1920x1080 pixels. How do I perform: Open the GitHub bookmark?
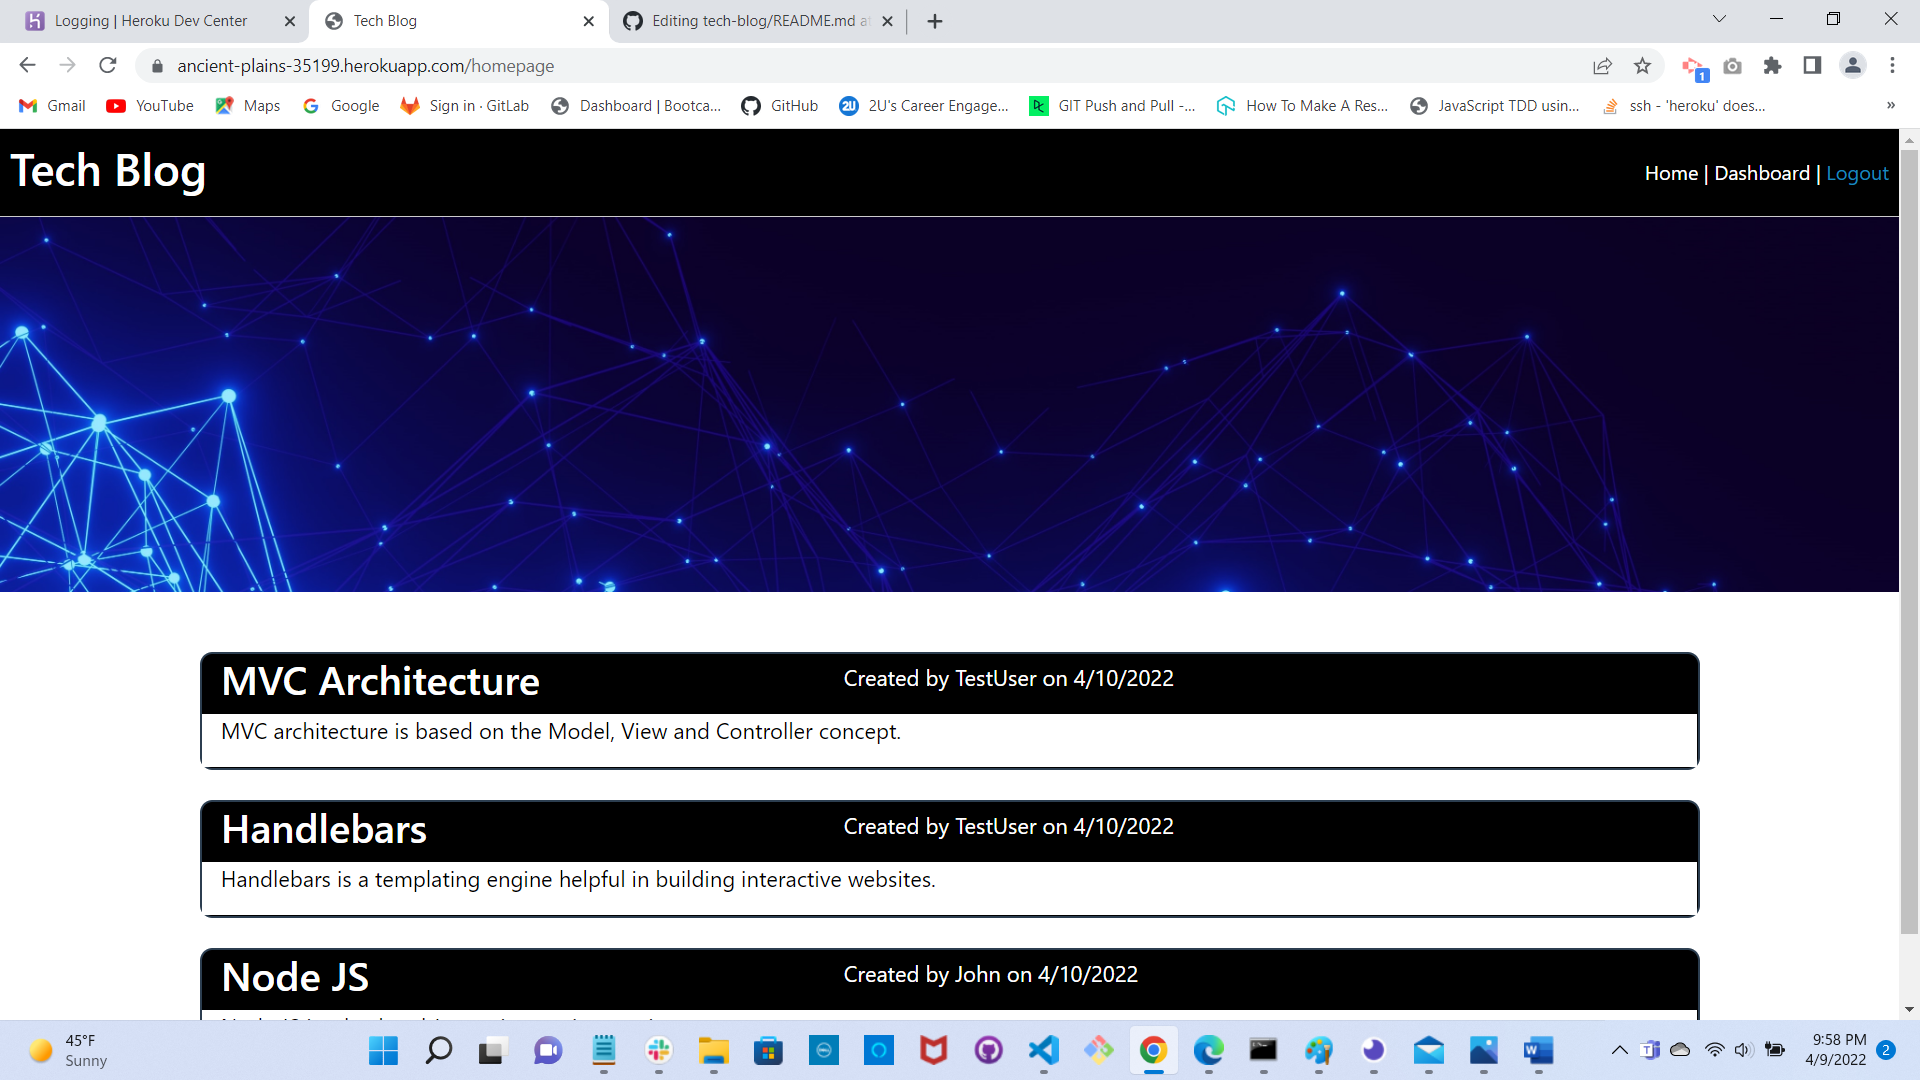point(780,105)
